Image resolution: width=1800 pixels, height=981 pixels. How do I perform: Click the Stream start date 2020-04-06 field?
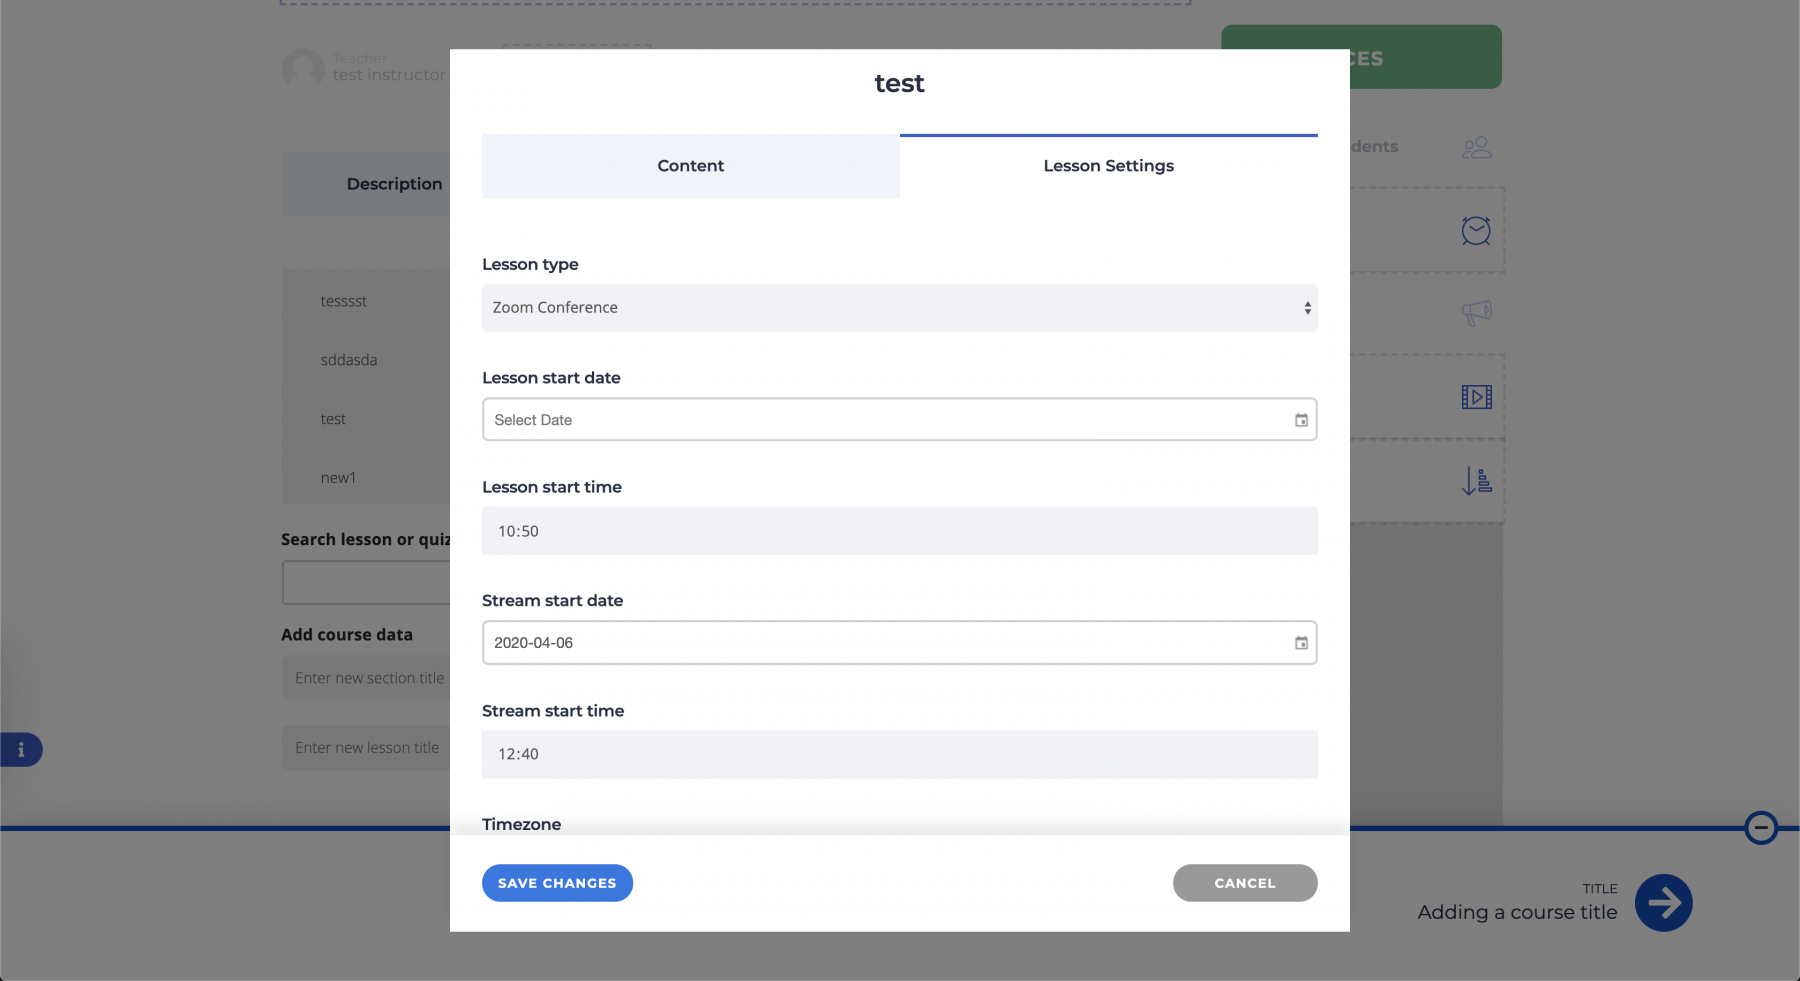(x=899, y=643)
